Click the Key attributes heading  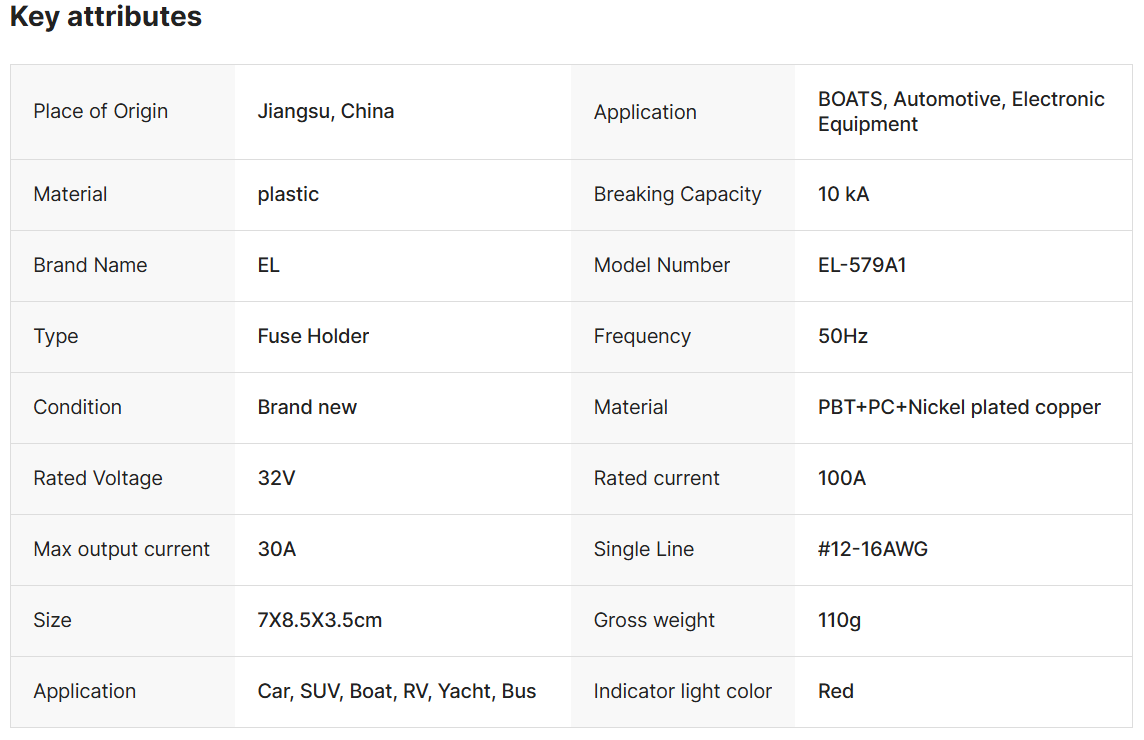click(105, 17)
